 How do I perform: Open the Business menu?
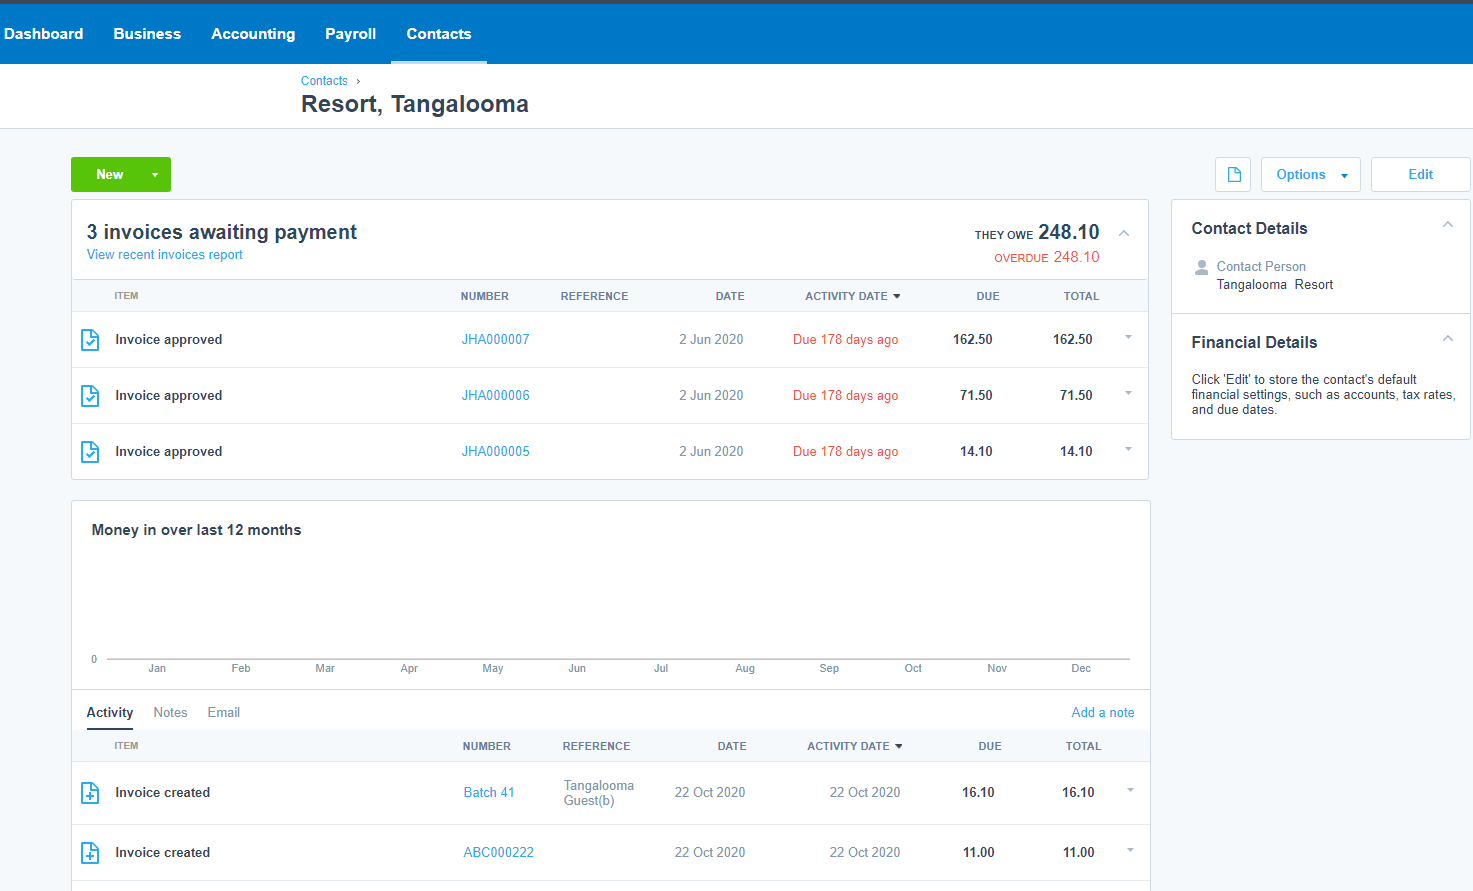(x=147, y=34)
